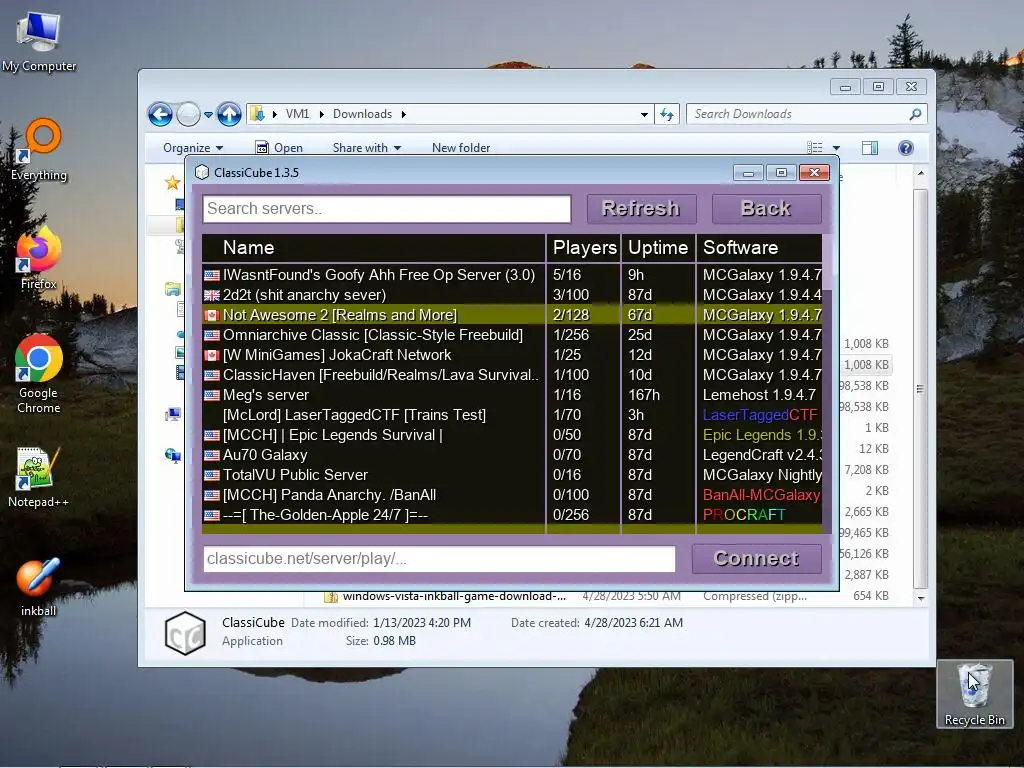Open Google Chrome desktop shortcut
Viewport: 1024px width, 768px height.
pos(39,374)
